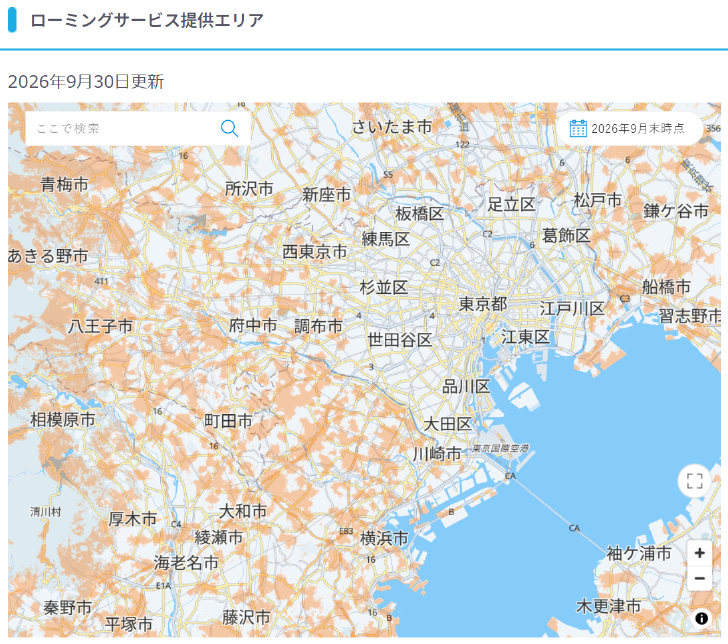Click the calendar icon
Viewport: 728px width, 644px height.
(578, 128)
